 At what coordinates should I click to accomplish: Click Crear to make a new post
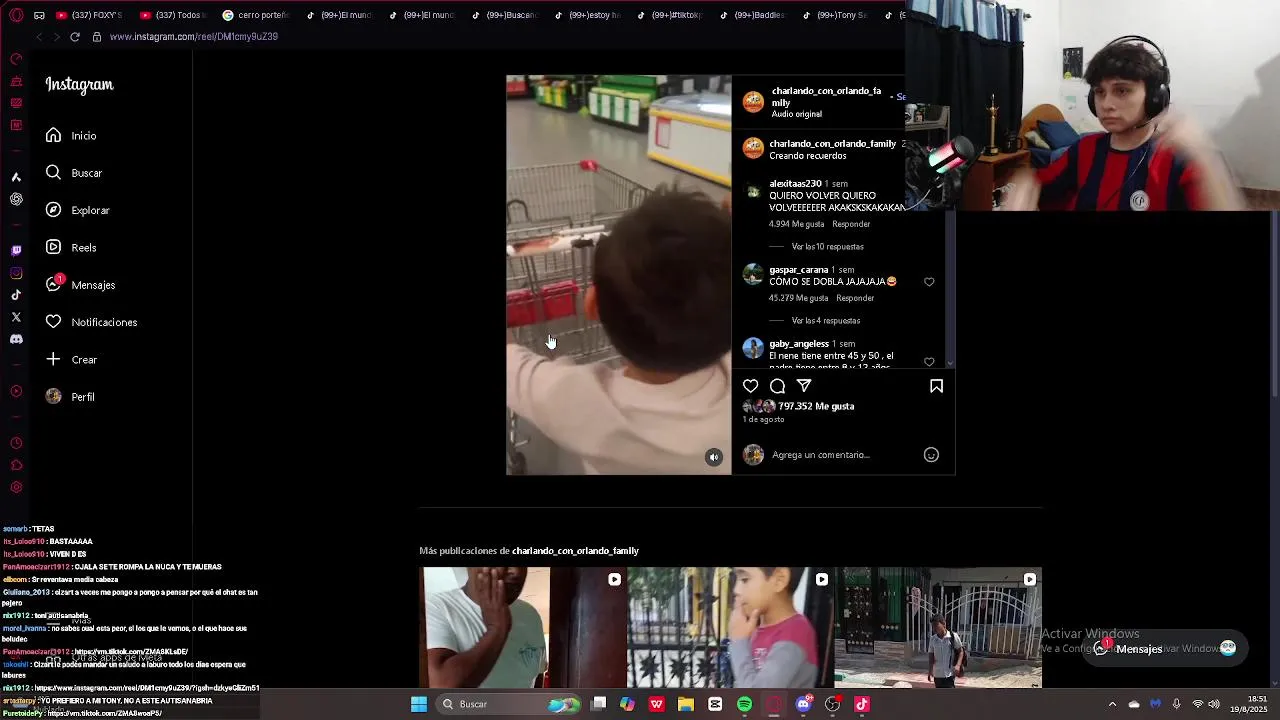point(71,359)
